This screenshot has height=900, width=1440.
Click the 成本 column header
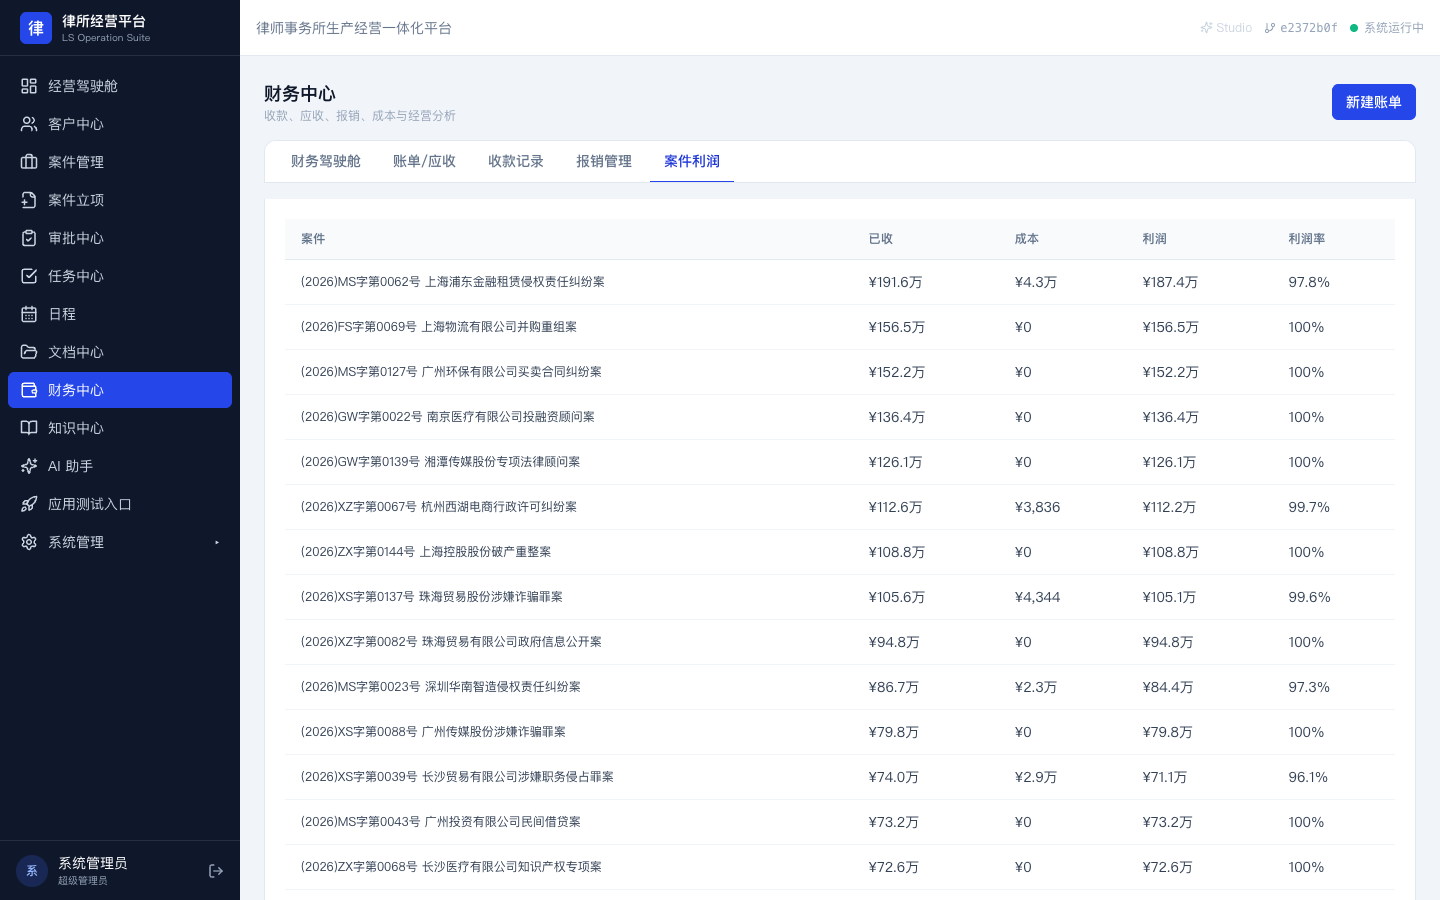coord(1027,239)
